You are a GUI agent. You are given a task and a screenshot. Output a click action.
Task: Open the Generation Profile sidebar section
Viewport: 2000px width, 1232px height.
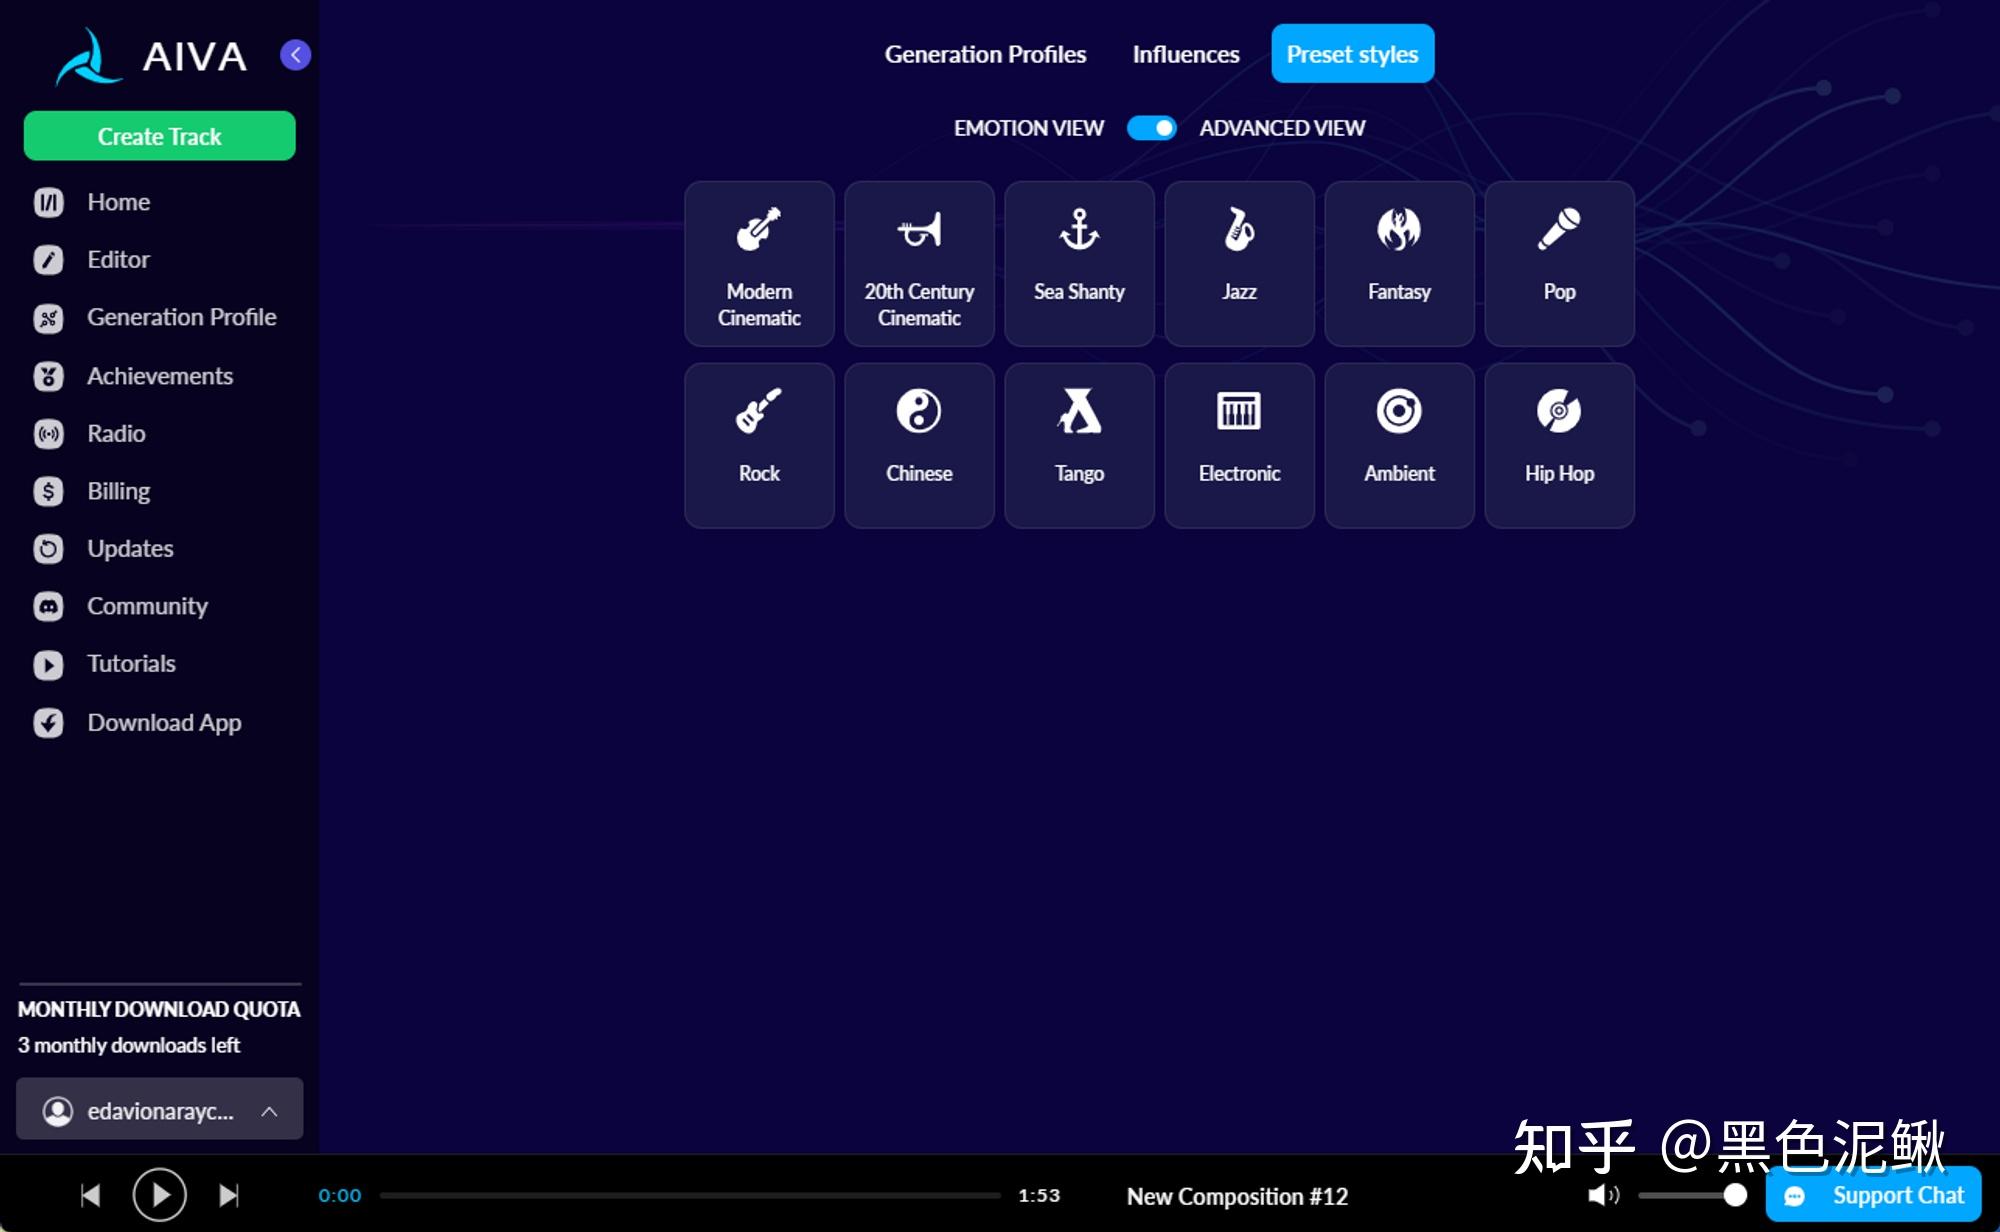pyautogui.click(x=181, y=317)
